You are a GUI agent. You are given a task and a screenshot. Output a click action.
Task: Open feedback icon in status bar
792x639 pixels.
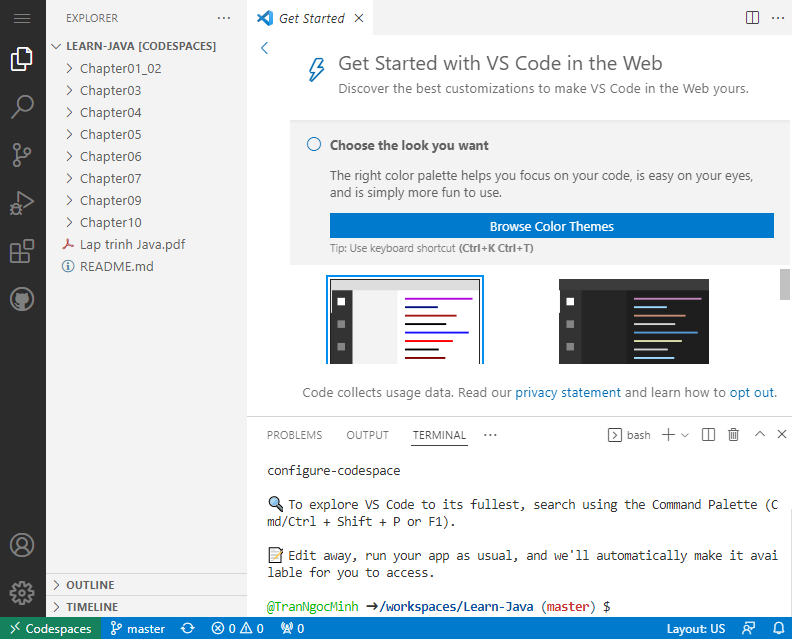click(x=749, y=628)
